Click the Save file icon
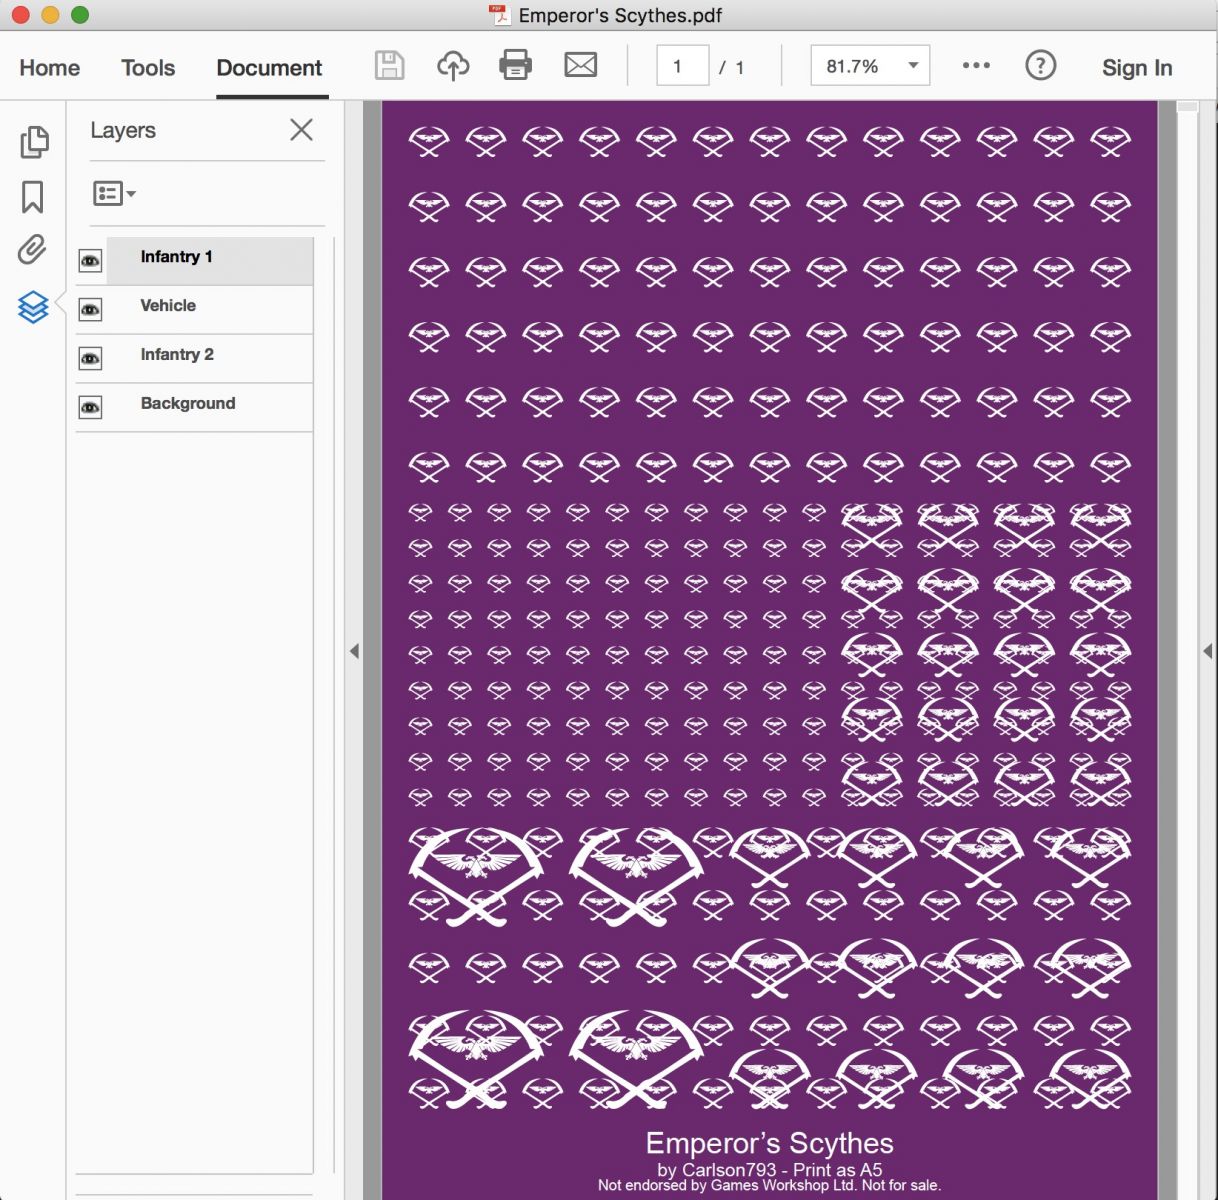1218x1200 pixels. pyautogui.click(x=389, y=66)
